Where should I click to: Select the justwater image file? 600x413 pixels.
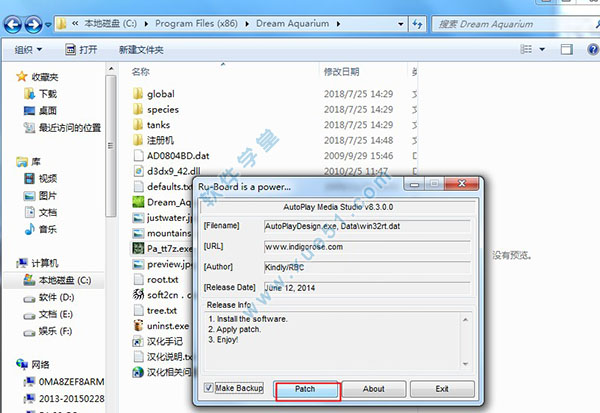coord(162,218)
